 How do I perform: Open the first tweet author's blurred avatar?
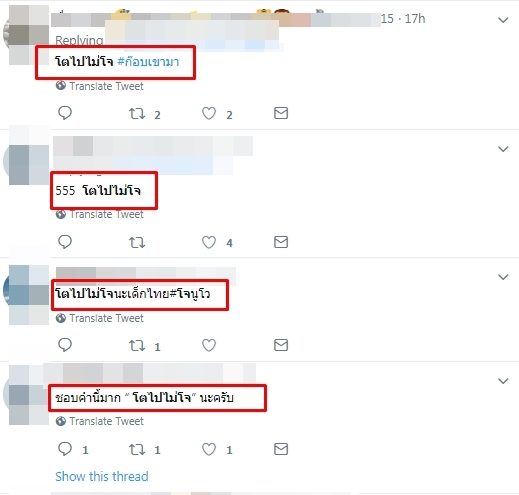(27, 33)
